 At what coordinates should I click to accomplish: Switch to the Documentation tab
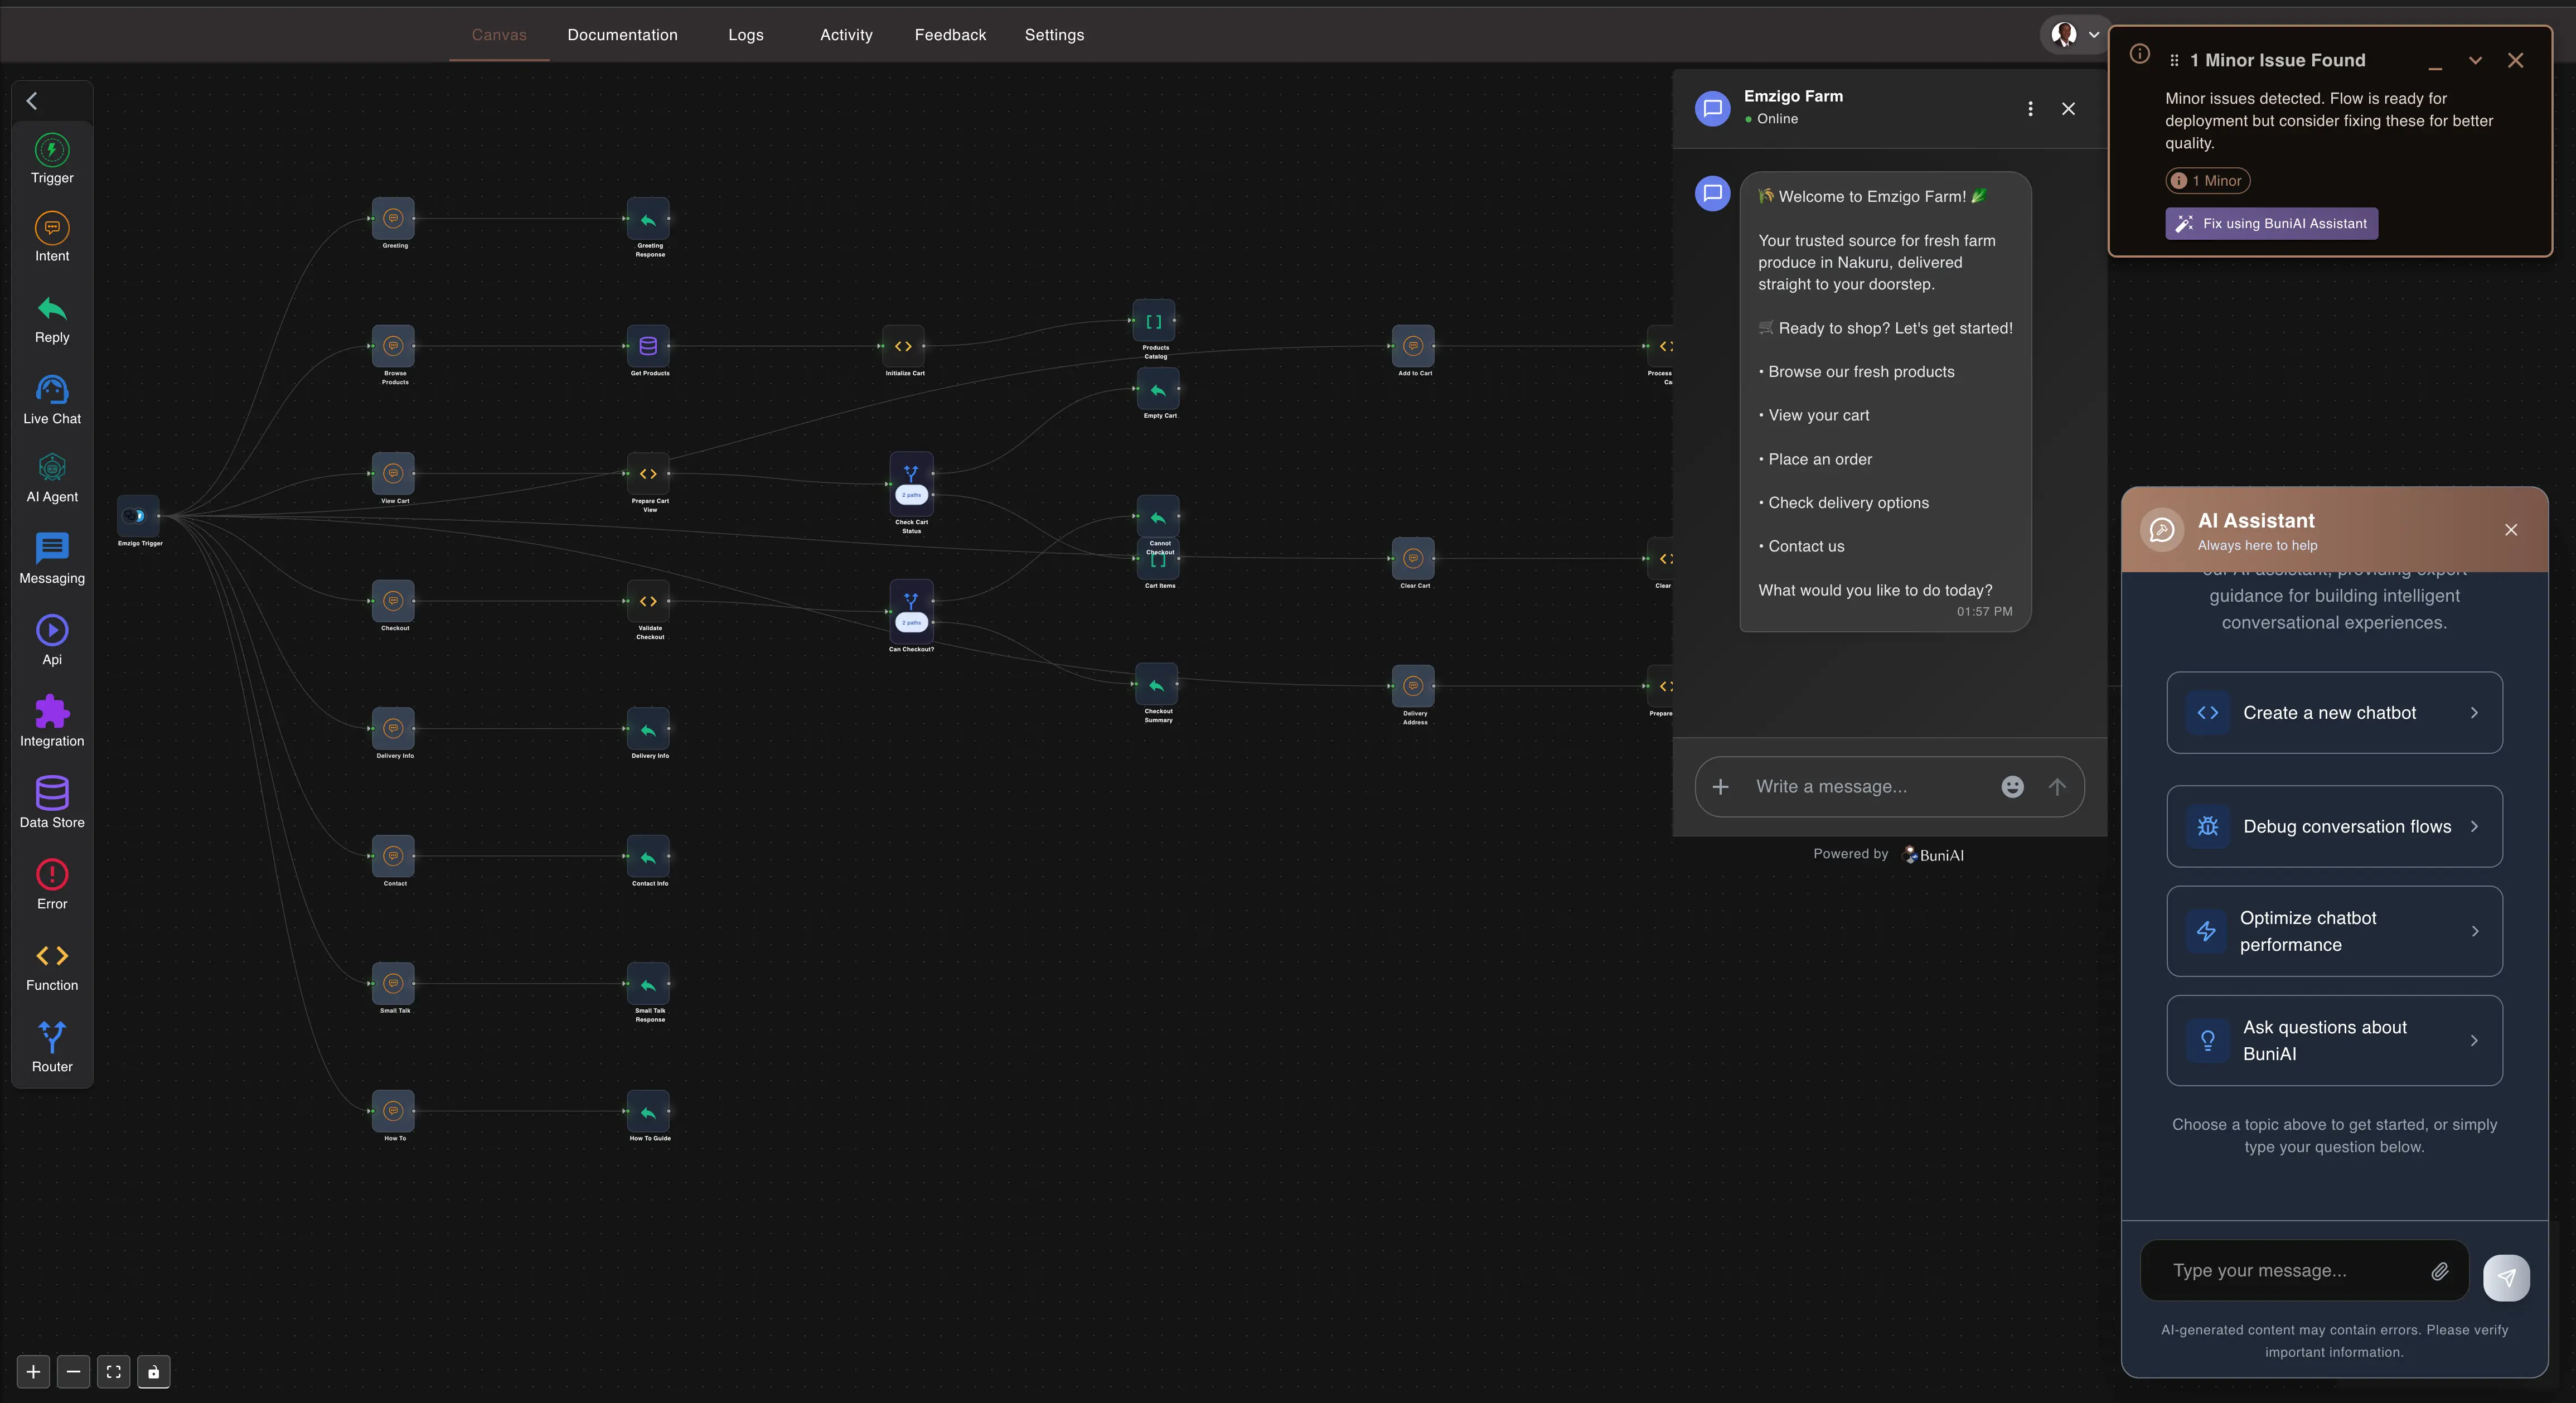[x=622, y=34]
